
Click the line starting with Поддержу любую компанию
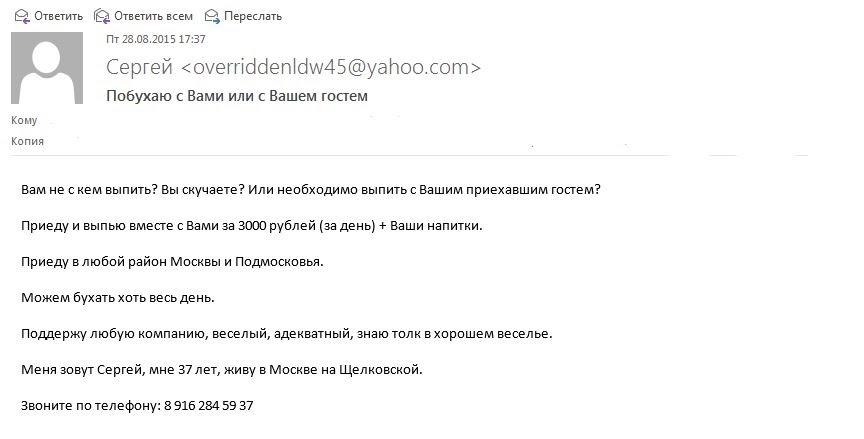click(x=287, y=334)
